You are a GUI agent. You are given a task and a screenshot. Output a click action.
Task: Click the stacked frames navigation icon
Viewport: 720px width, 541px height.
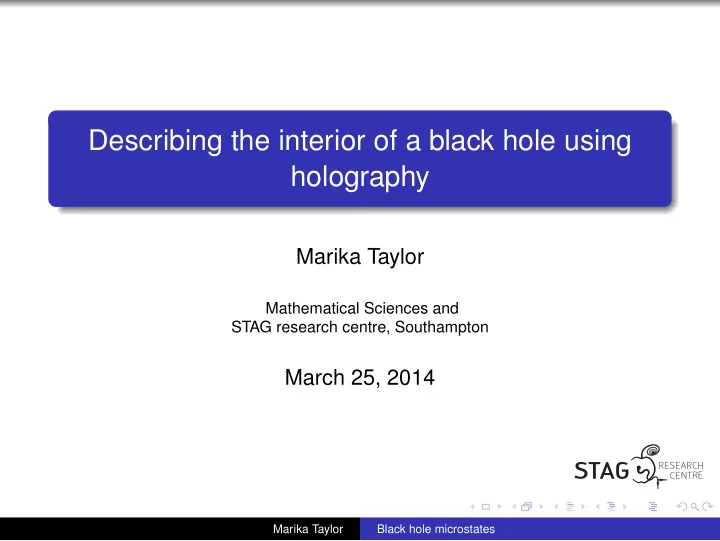pos(527,507)
